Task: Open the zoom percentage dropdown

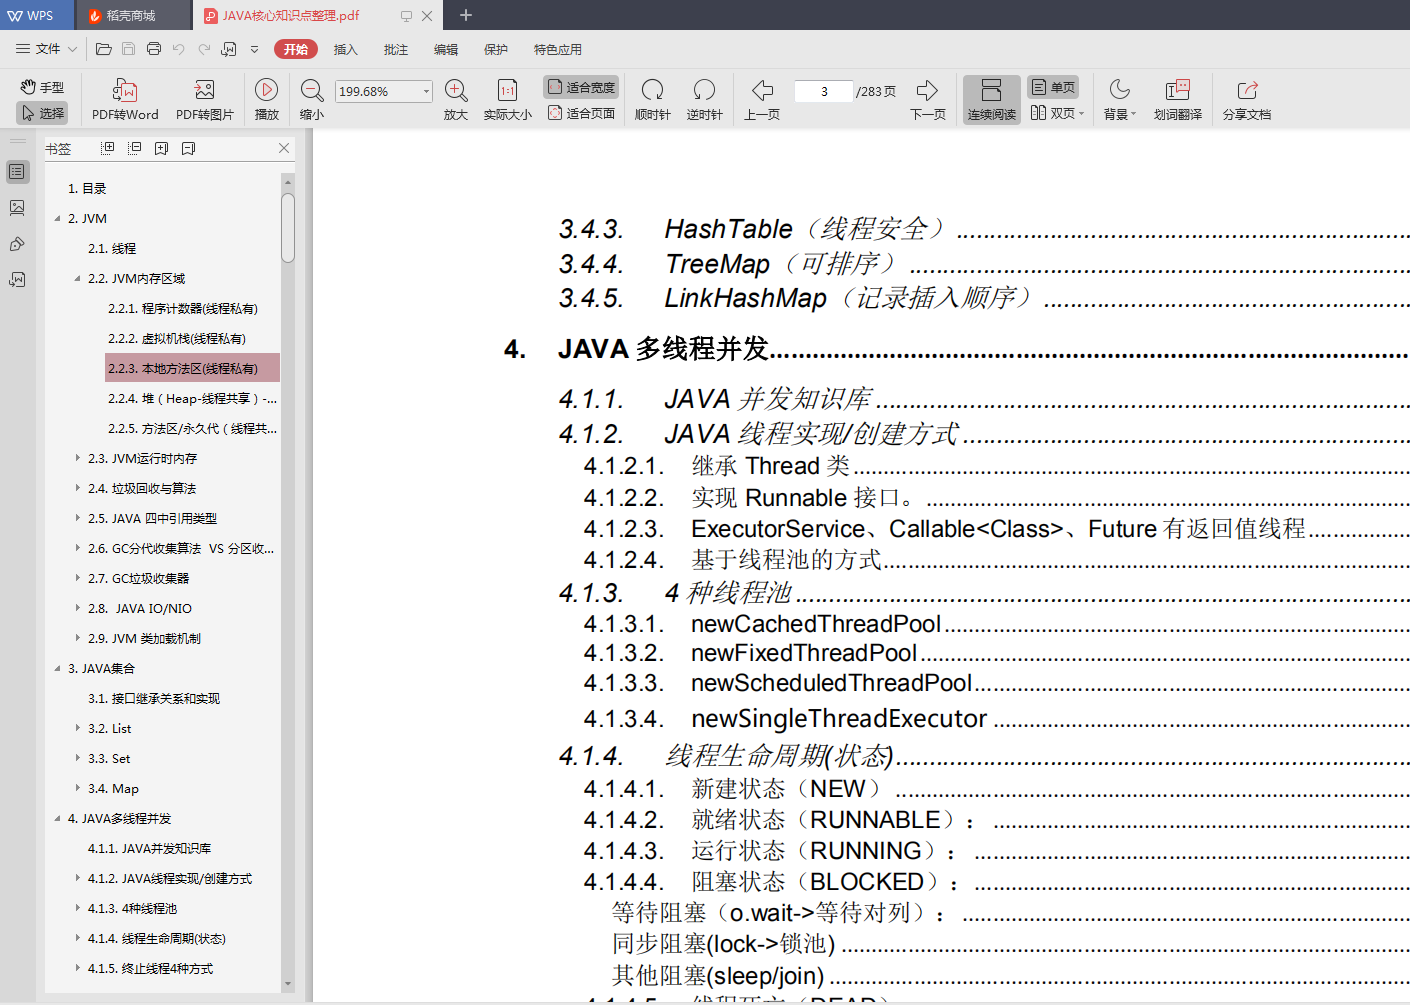Action: click(x=426, y=91)
